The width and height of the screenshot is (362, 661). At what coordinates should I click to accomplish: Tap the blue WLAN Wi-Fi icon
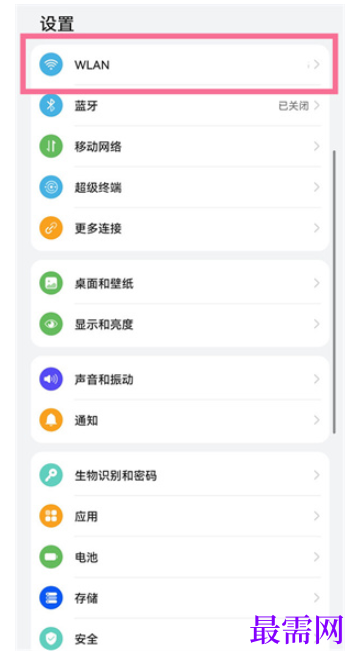point(51,65)
